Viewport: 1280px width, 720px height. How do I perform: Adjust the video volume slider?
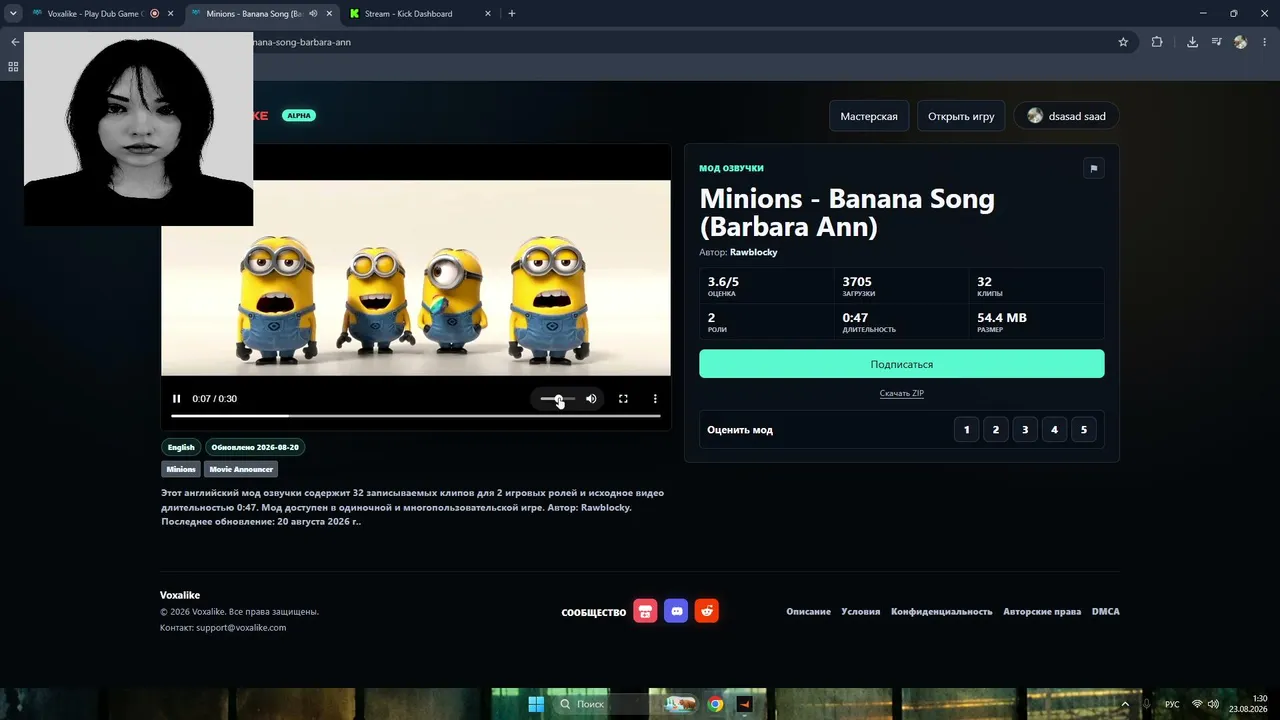558,399
